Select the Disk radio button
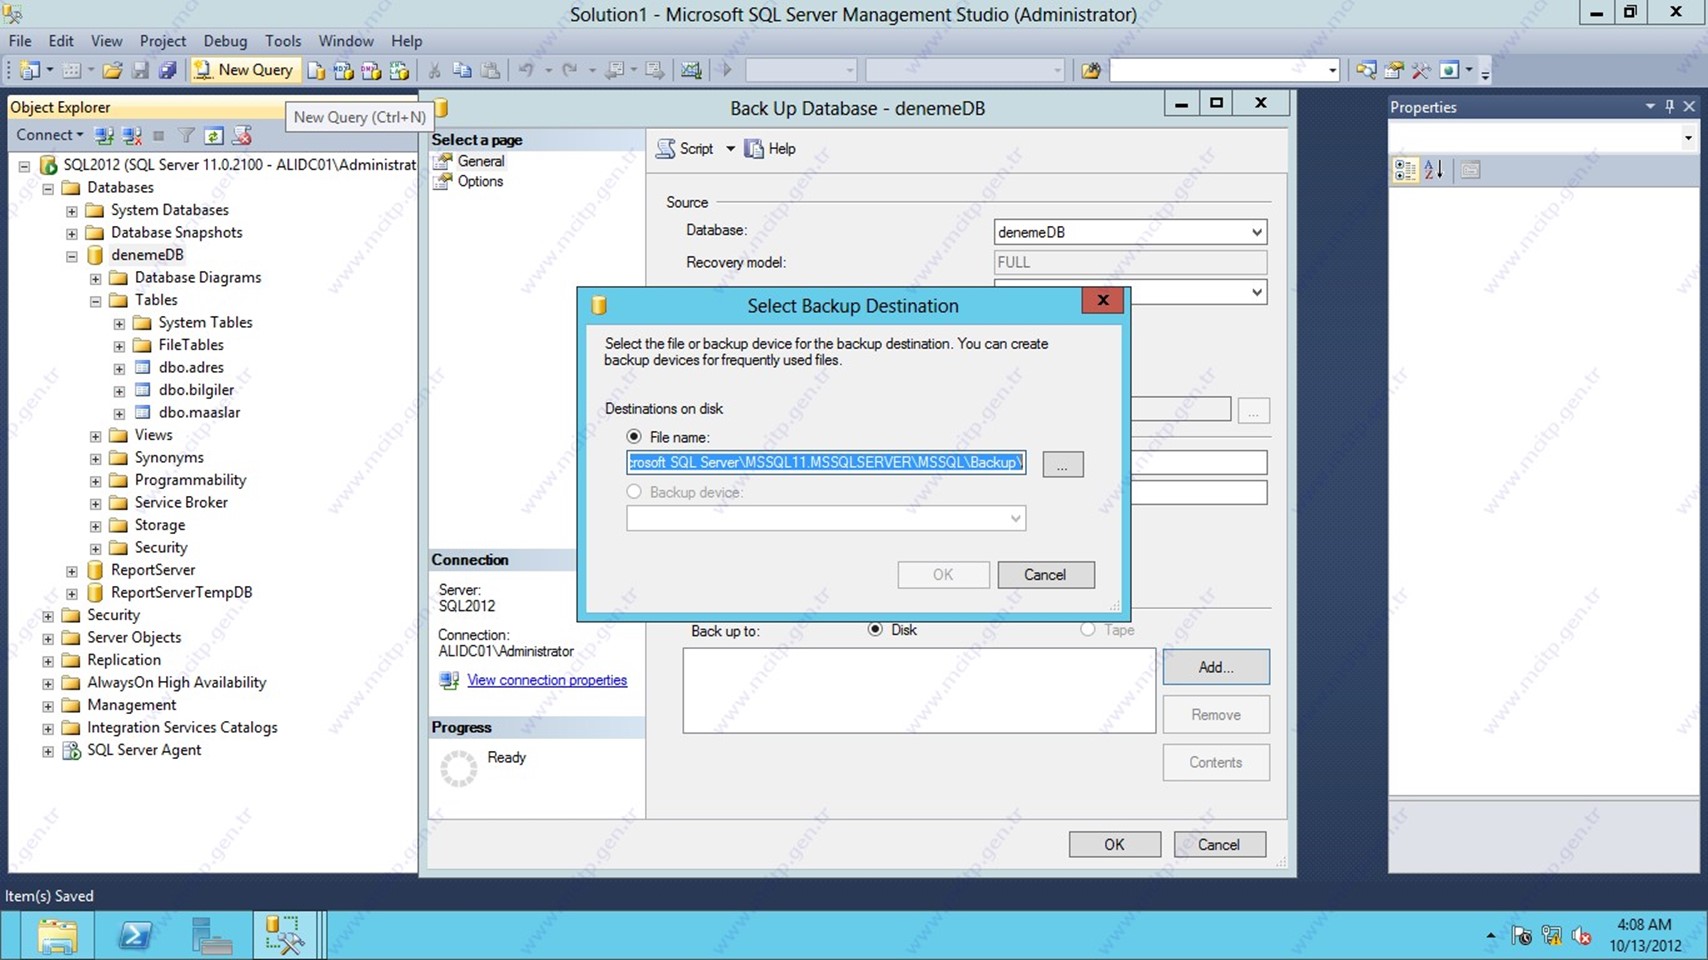This screenshot has width=1708, height=960. (875, 629)
